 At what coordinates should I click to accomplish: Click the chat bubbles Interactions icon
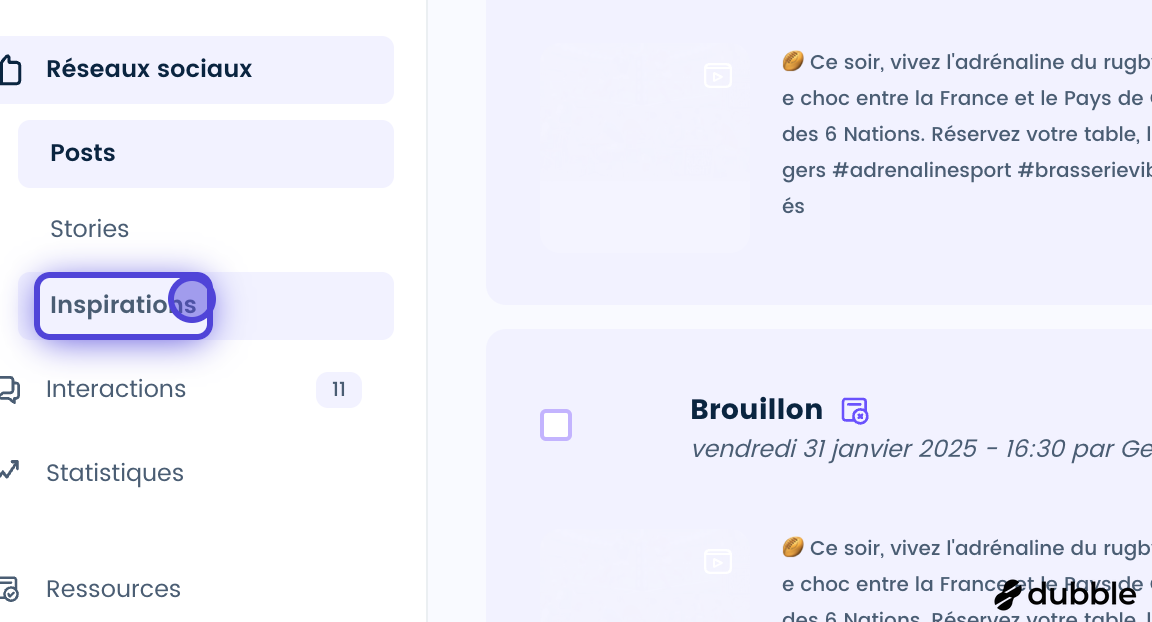point(10,389)
